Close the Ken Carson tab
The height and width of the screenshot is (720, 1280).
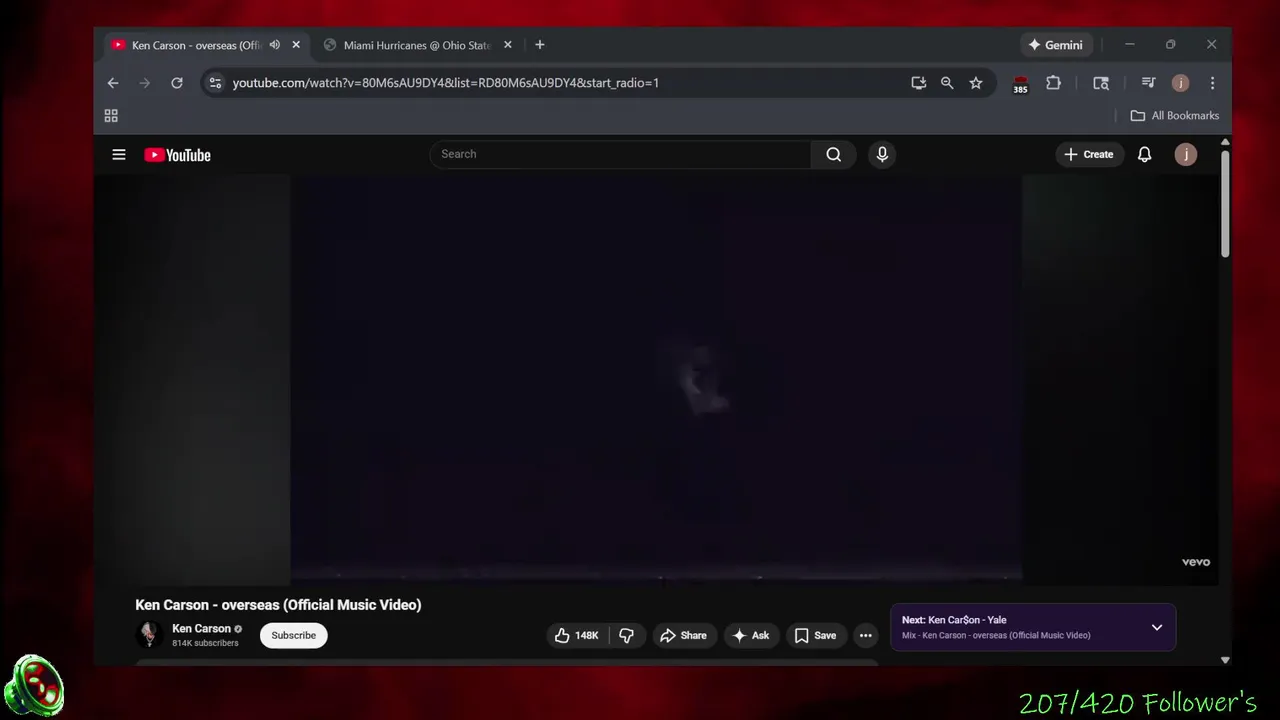point(296,45)
